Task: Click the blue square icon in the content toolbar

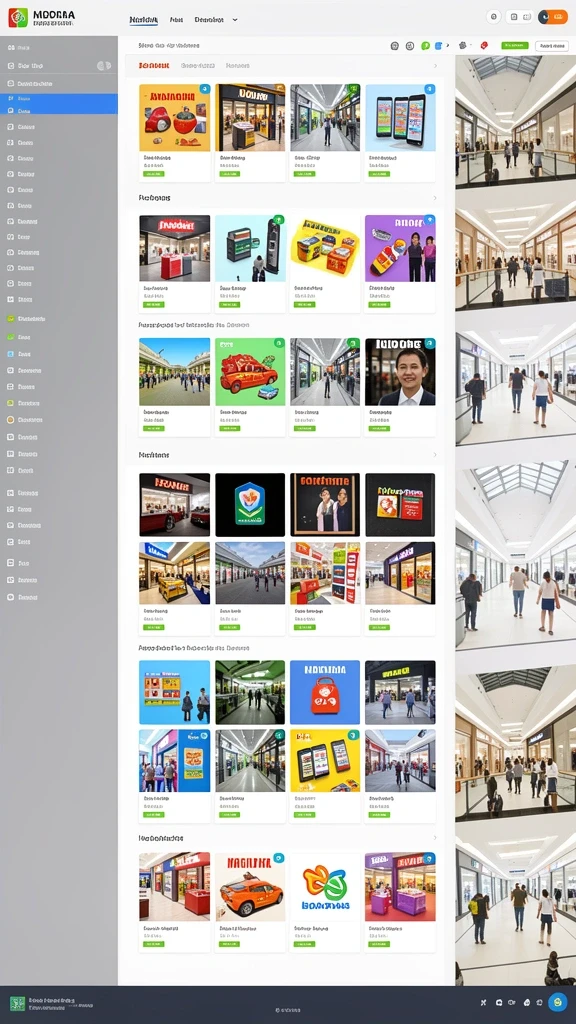Action: pyautogui.click(x=438, y=46)
